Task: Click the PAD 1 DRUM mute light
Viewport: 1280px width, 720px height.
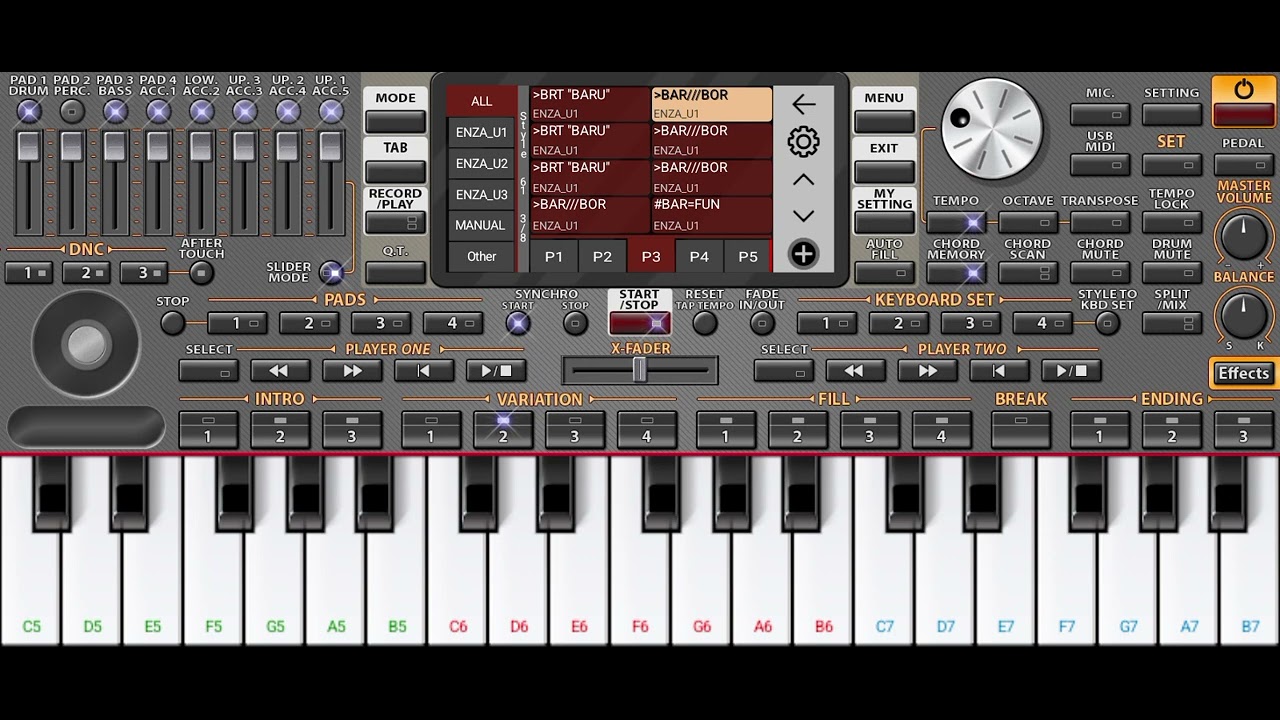Action: coord(29,111)
